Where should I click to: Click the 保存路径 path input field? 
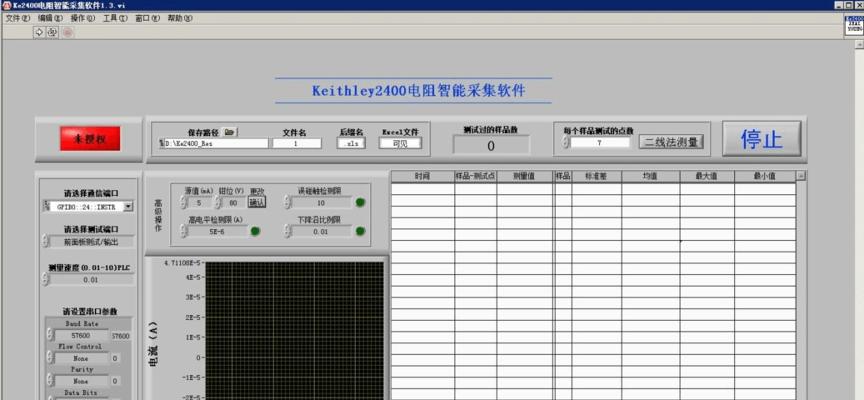[x=216, y=143]
